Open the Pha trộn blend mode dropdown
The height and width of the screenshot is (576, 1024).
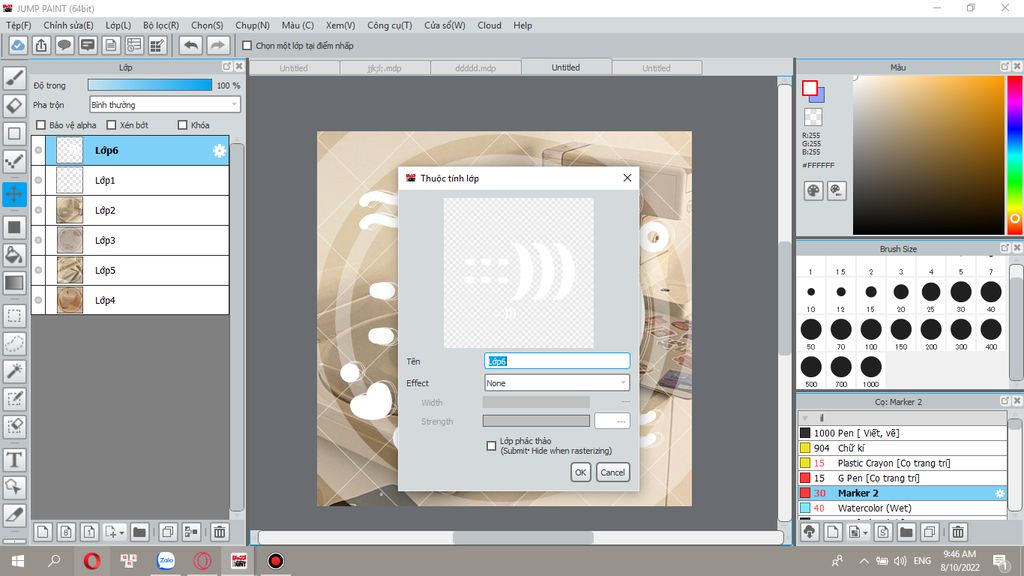coord(165,104)
